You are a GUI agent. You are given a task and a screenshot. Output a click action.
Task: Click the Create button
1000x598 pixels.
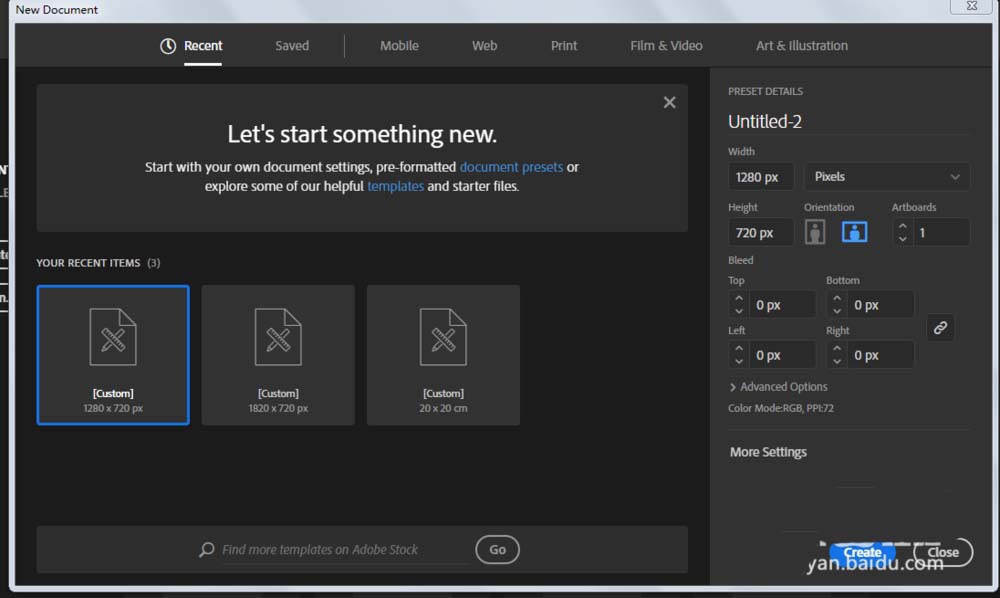coord(862,552)
